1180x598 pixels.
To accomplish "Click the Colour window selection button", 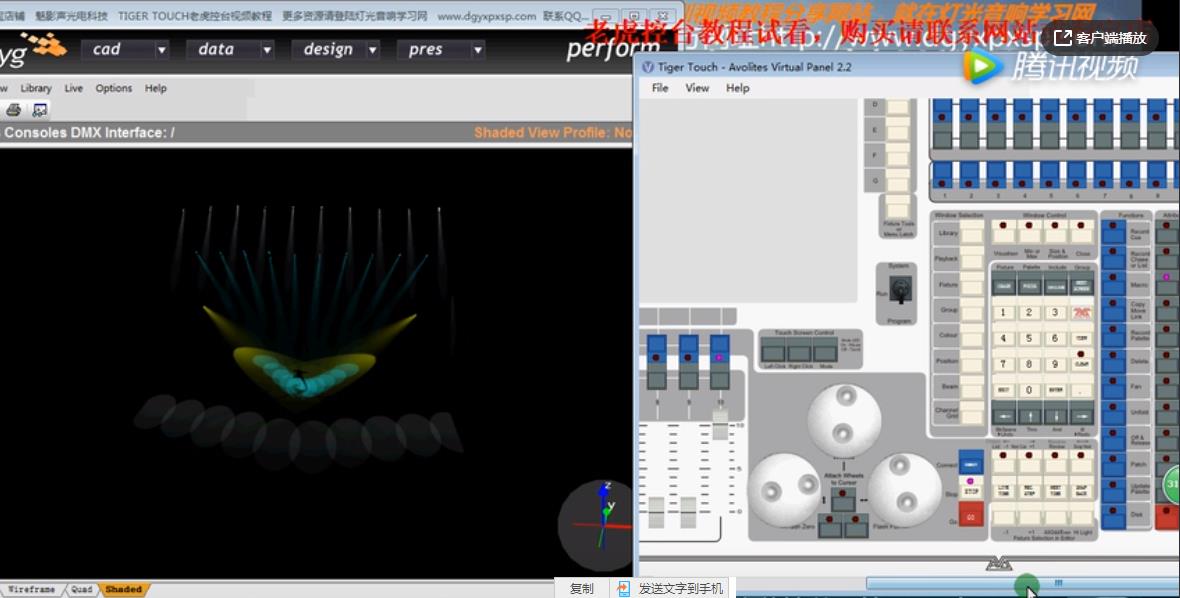I will [972, 335].
